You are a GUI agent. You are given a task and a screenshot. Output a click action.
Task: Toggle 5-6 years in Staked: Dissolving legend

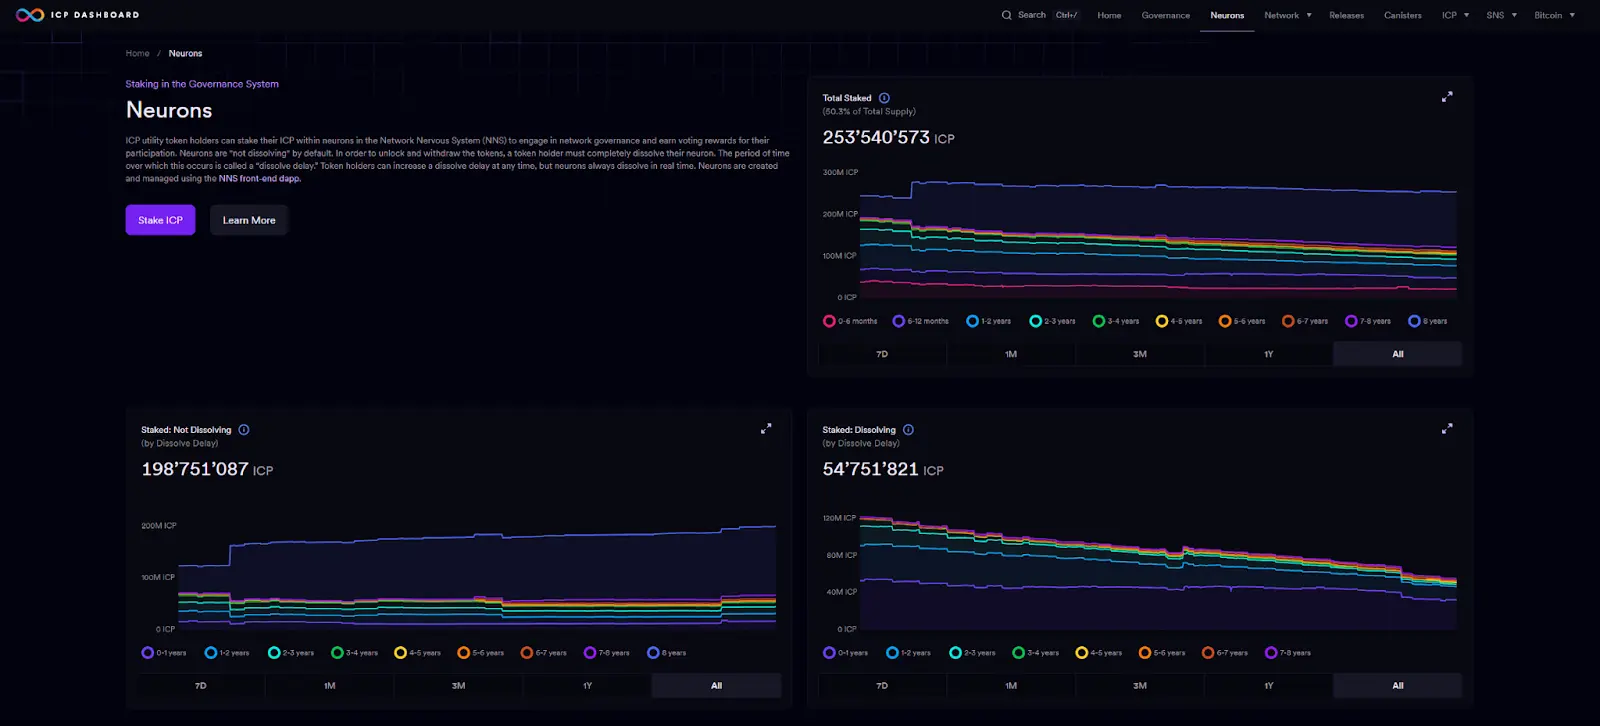pos(1161,653)
